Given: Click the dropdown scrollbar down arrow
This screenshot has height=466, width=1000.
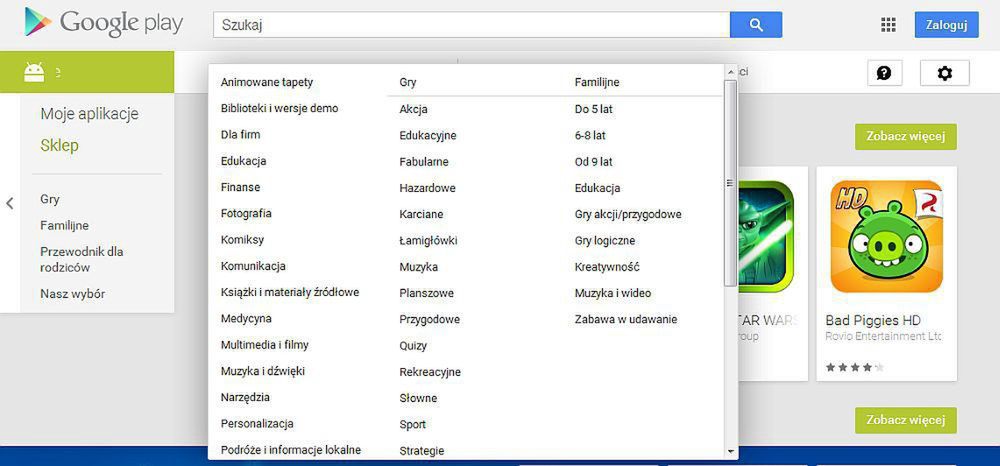Looking at the screenshot, I should [730, 451].
